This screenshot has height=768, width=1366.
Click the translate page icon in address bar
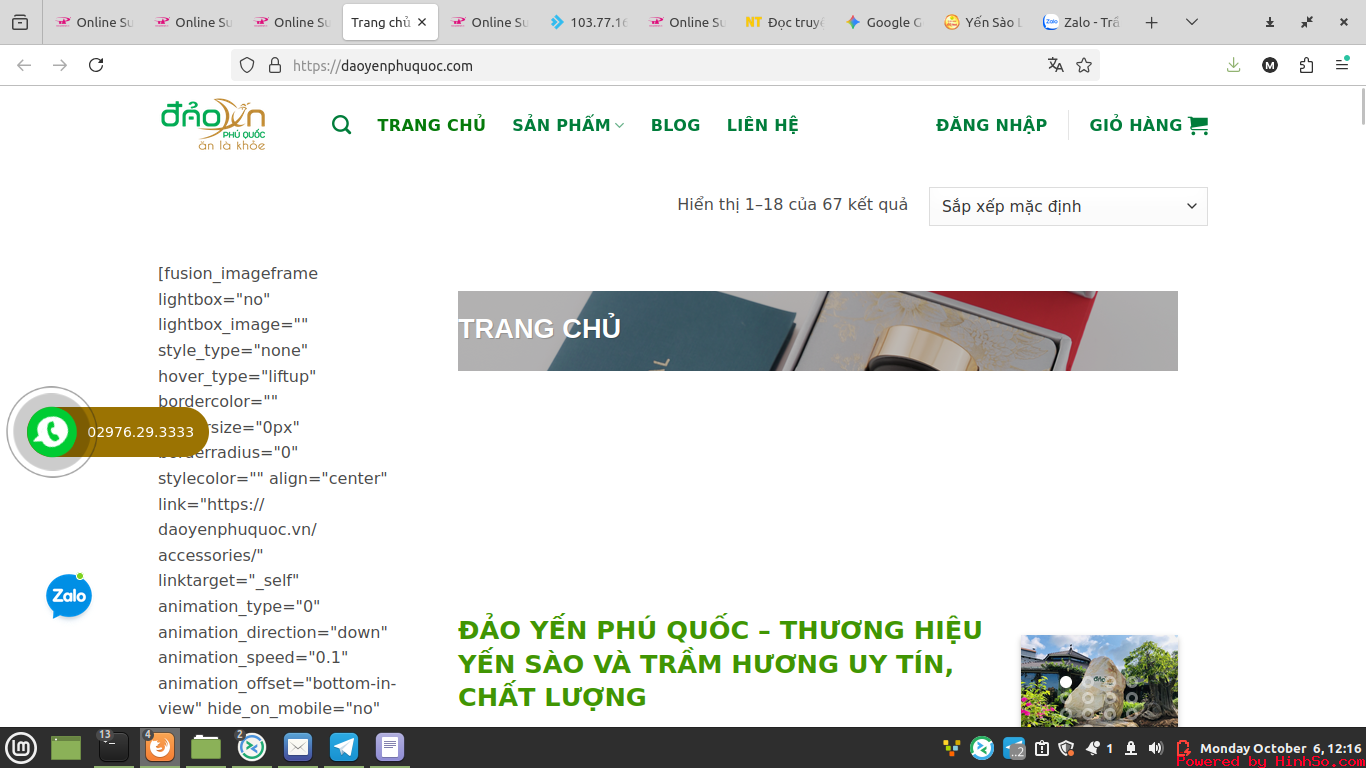tap(1055, 65)
